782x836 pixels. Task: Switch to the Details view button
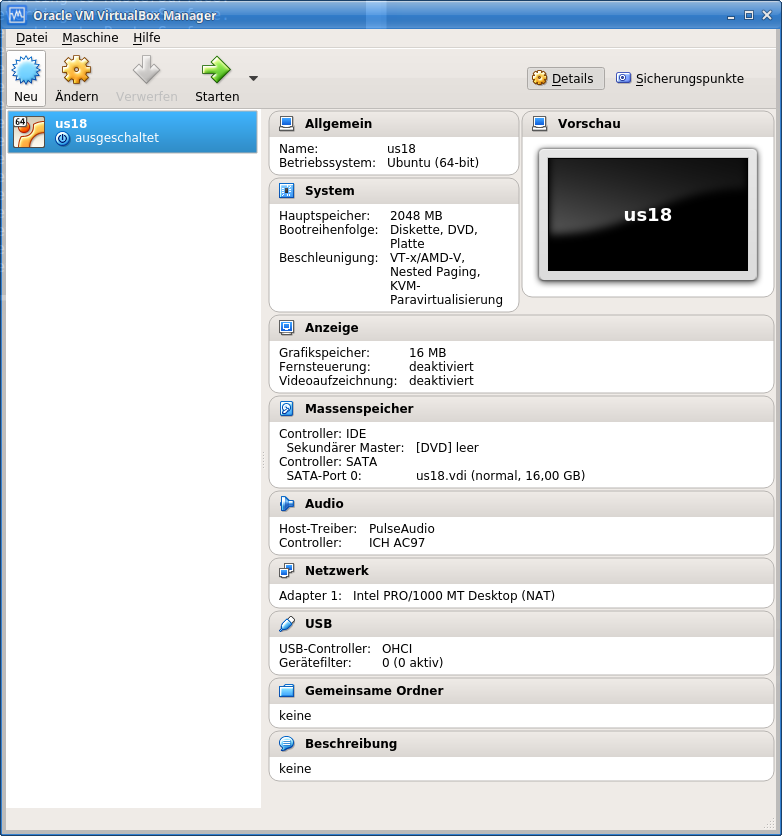(566, 78)
